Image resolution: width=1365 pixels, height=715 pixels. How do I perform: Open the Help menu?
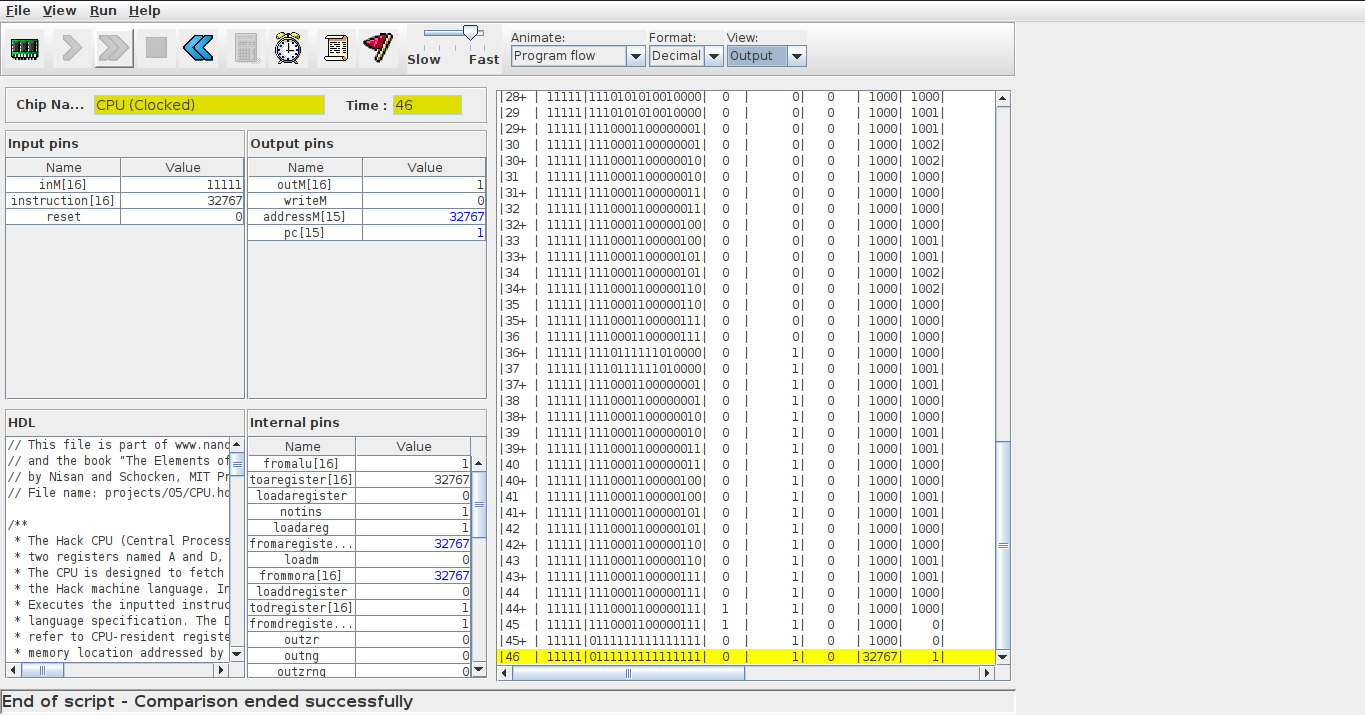pyautogui.click(x=145, y=10)
